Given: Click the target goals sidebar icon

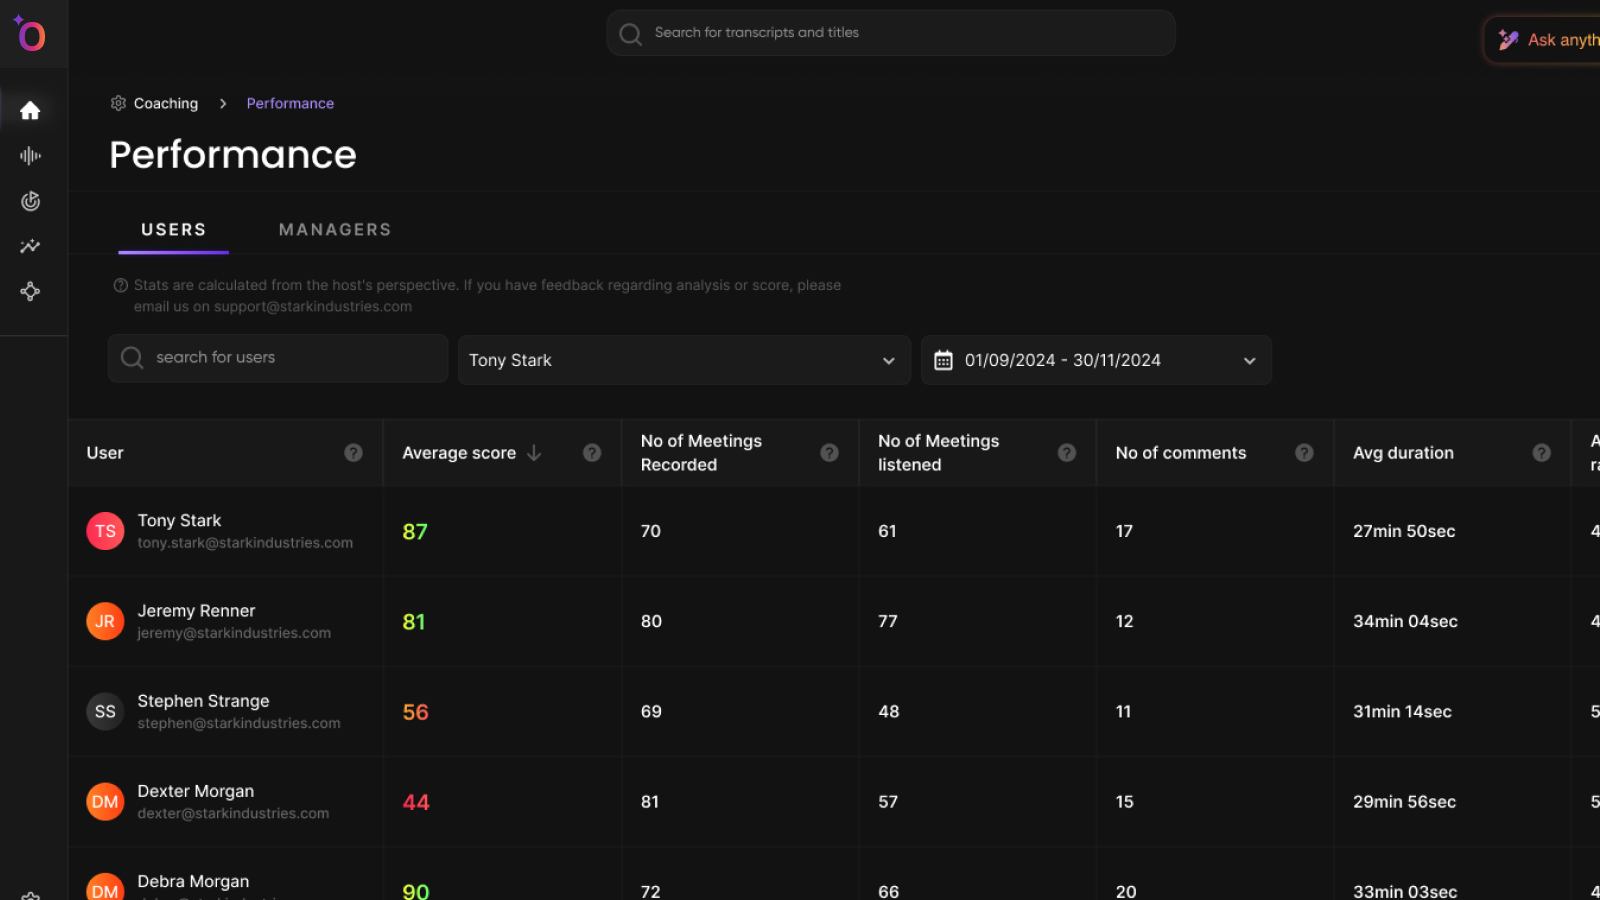Looking at the screenshot, I should tap(30, 201).
